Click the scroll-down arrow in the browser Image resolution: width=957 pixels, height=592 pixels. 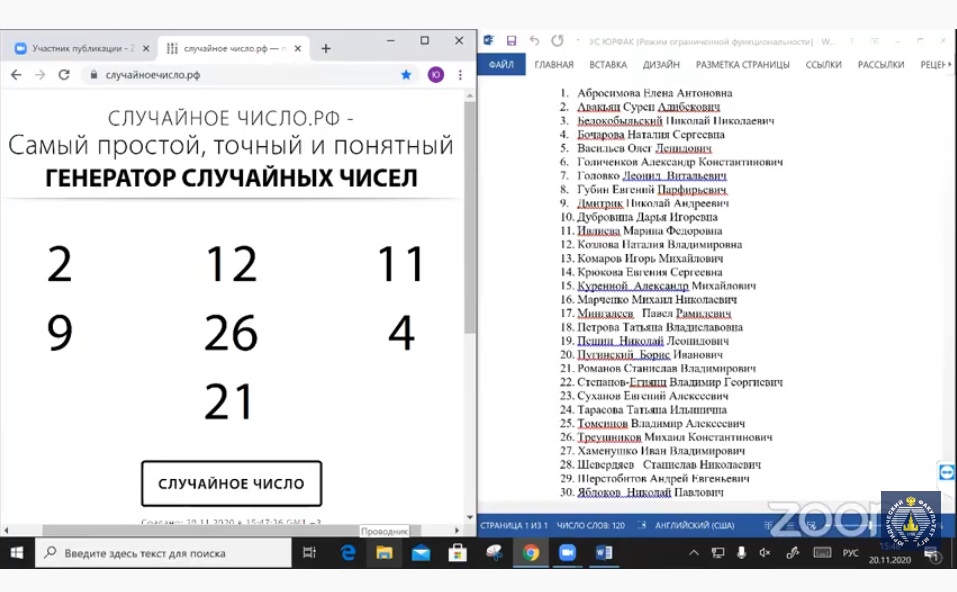point(469,518)
